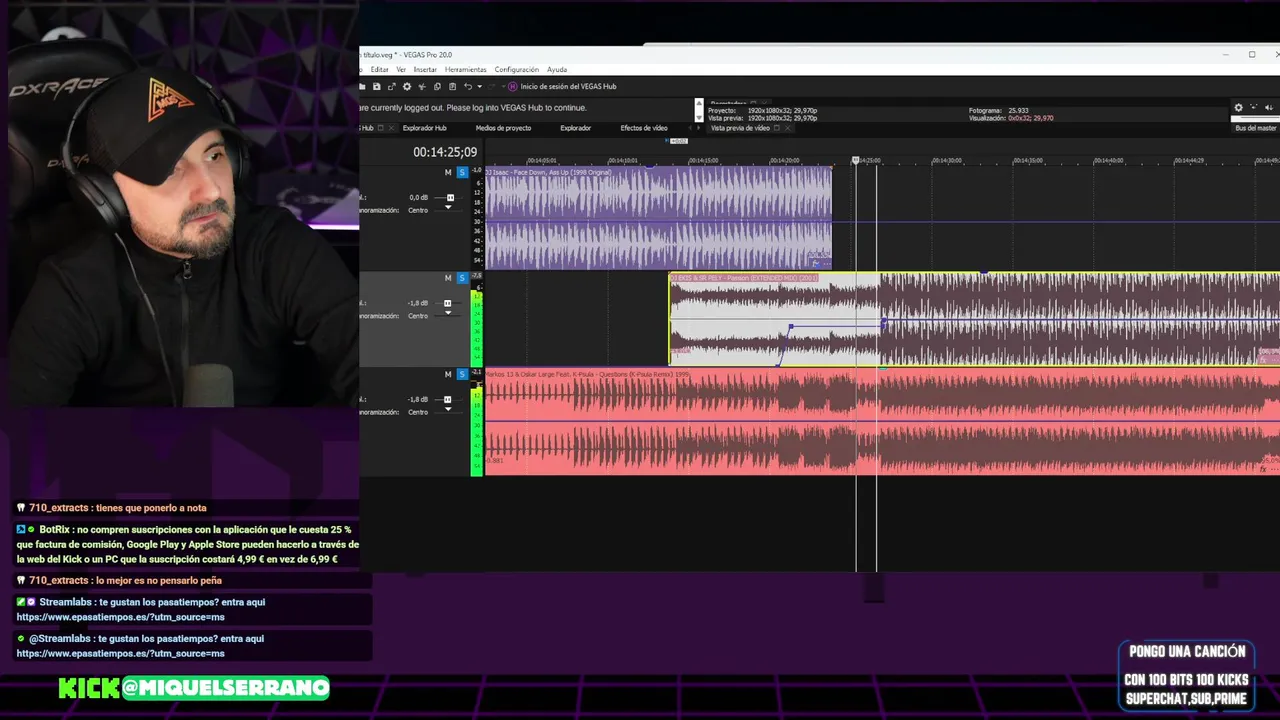Open the Ayuda menu
The width and height of the screenshot is (1280, 720).
557,69
